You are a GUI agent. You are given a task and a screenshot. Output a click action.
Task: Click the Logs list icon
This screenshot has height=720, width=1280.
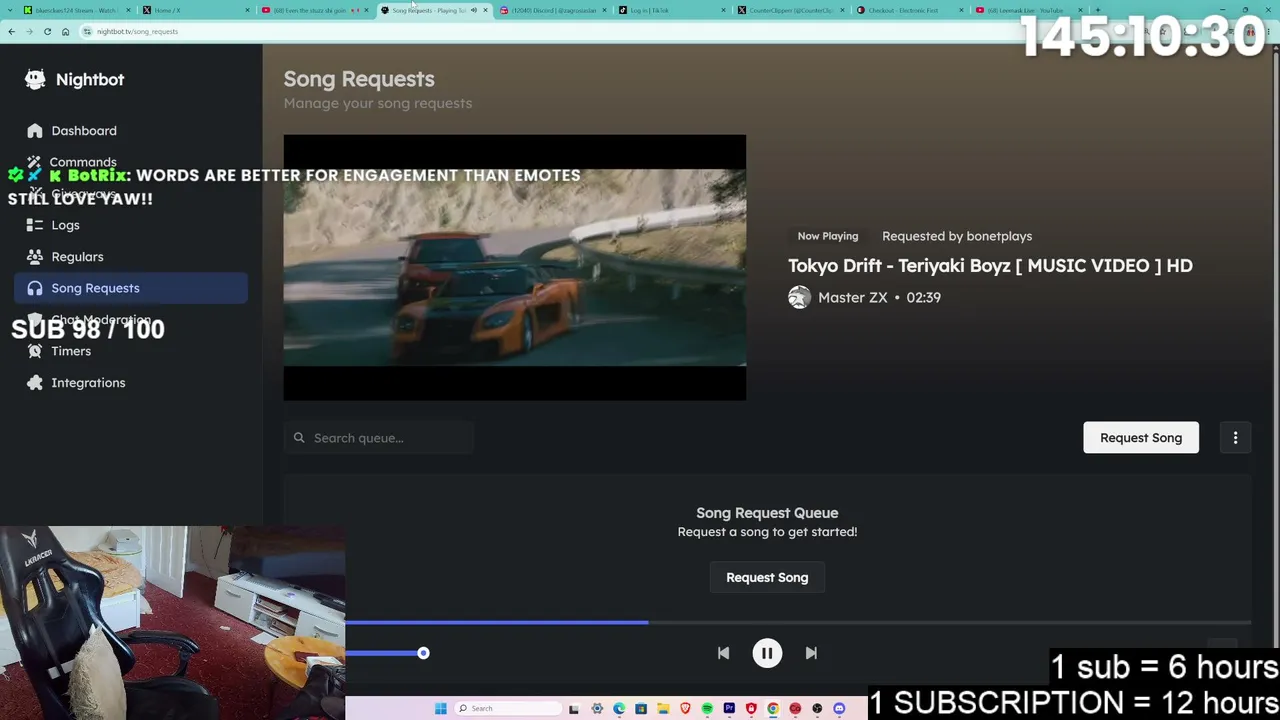[35, 225]
